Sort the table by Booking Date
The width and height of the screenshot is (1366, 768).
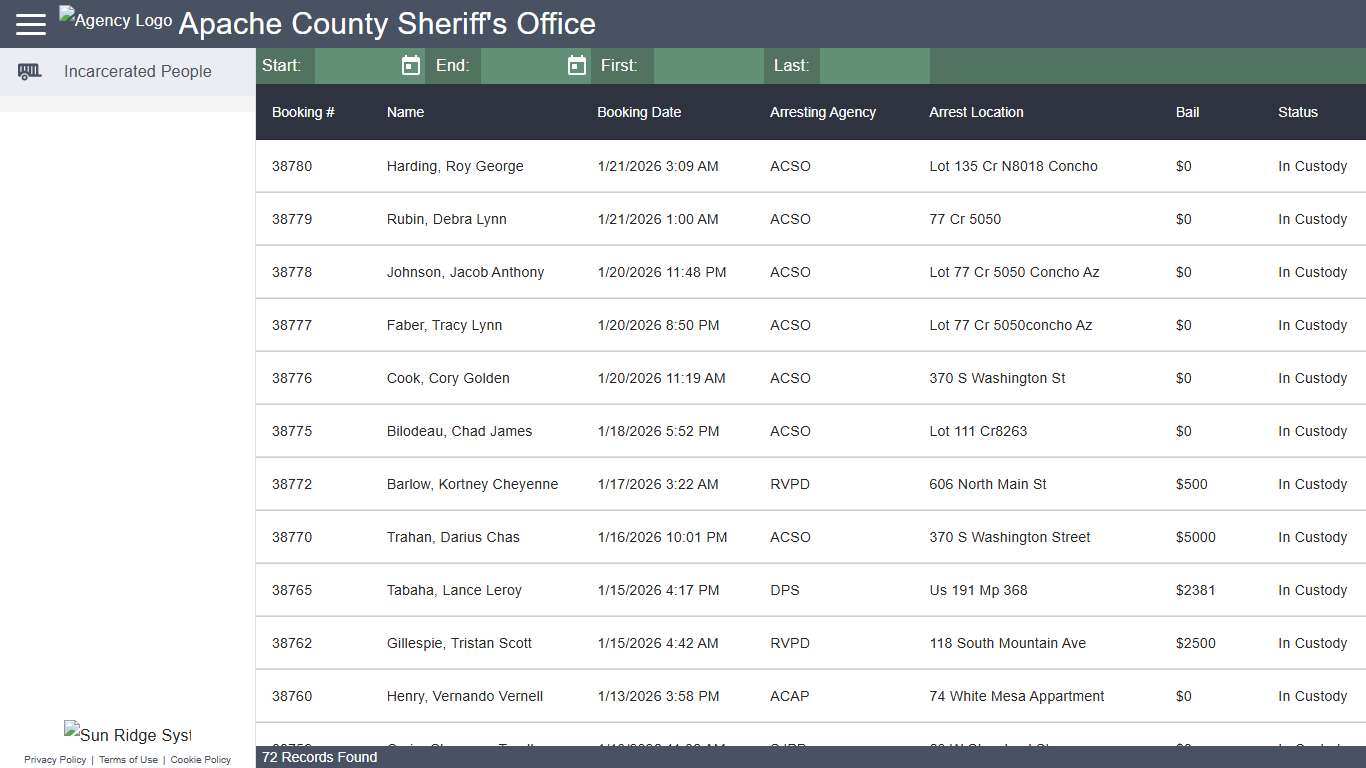[x=639, y=112]
